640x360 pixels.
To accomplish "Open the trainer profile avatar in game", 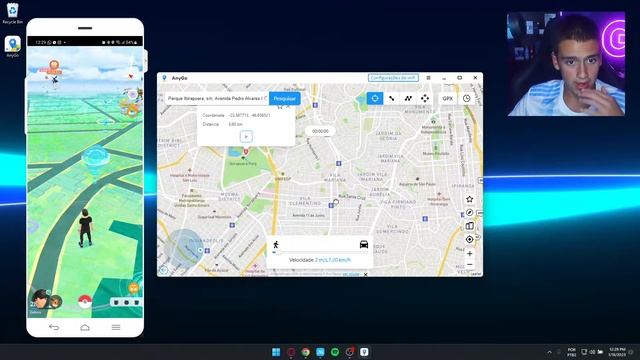I will tap(39, 299).
